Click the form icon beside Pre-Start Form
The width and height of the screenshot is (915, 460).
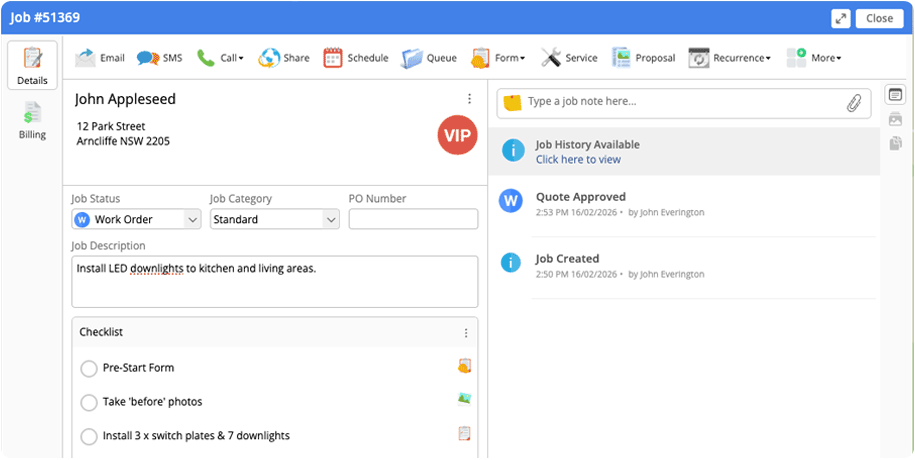(x=465, y=366)
